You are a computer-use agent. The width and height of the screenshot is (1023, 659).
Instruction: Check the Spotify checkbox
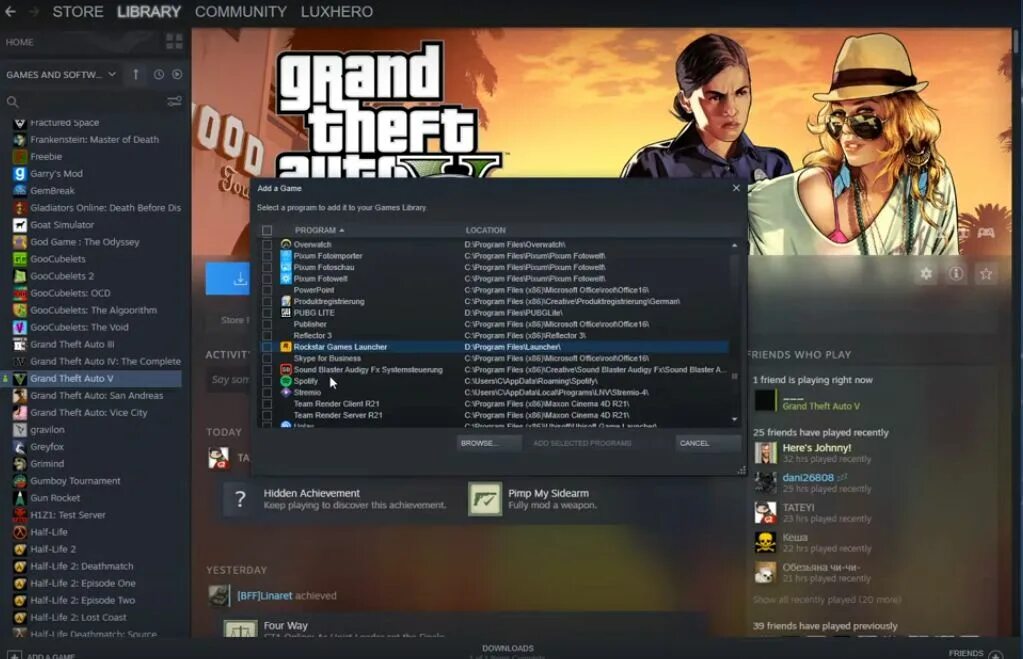point(267,381)
